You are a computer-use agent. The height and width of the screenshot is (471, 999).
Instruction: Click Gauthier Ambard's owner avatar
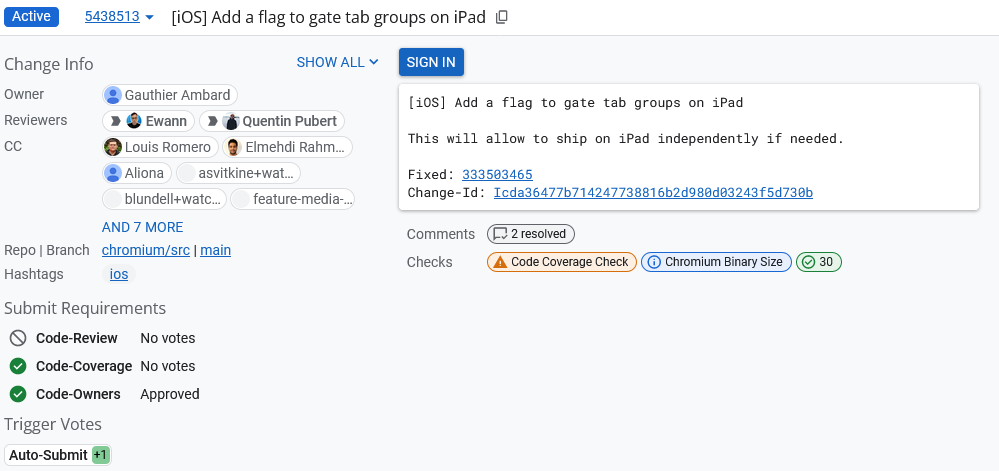click(114, 95)
